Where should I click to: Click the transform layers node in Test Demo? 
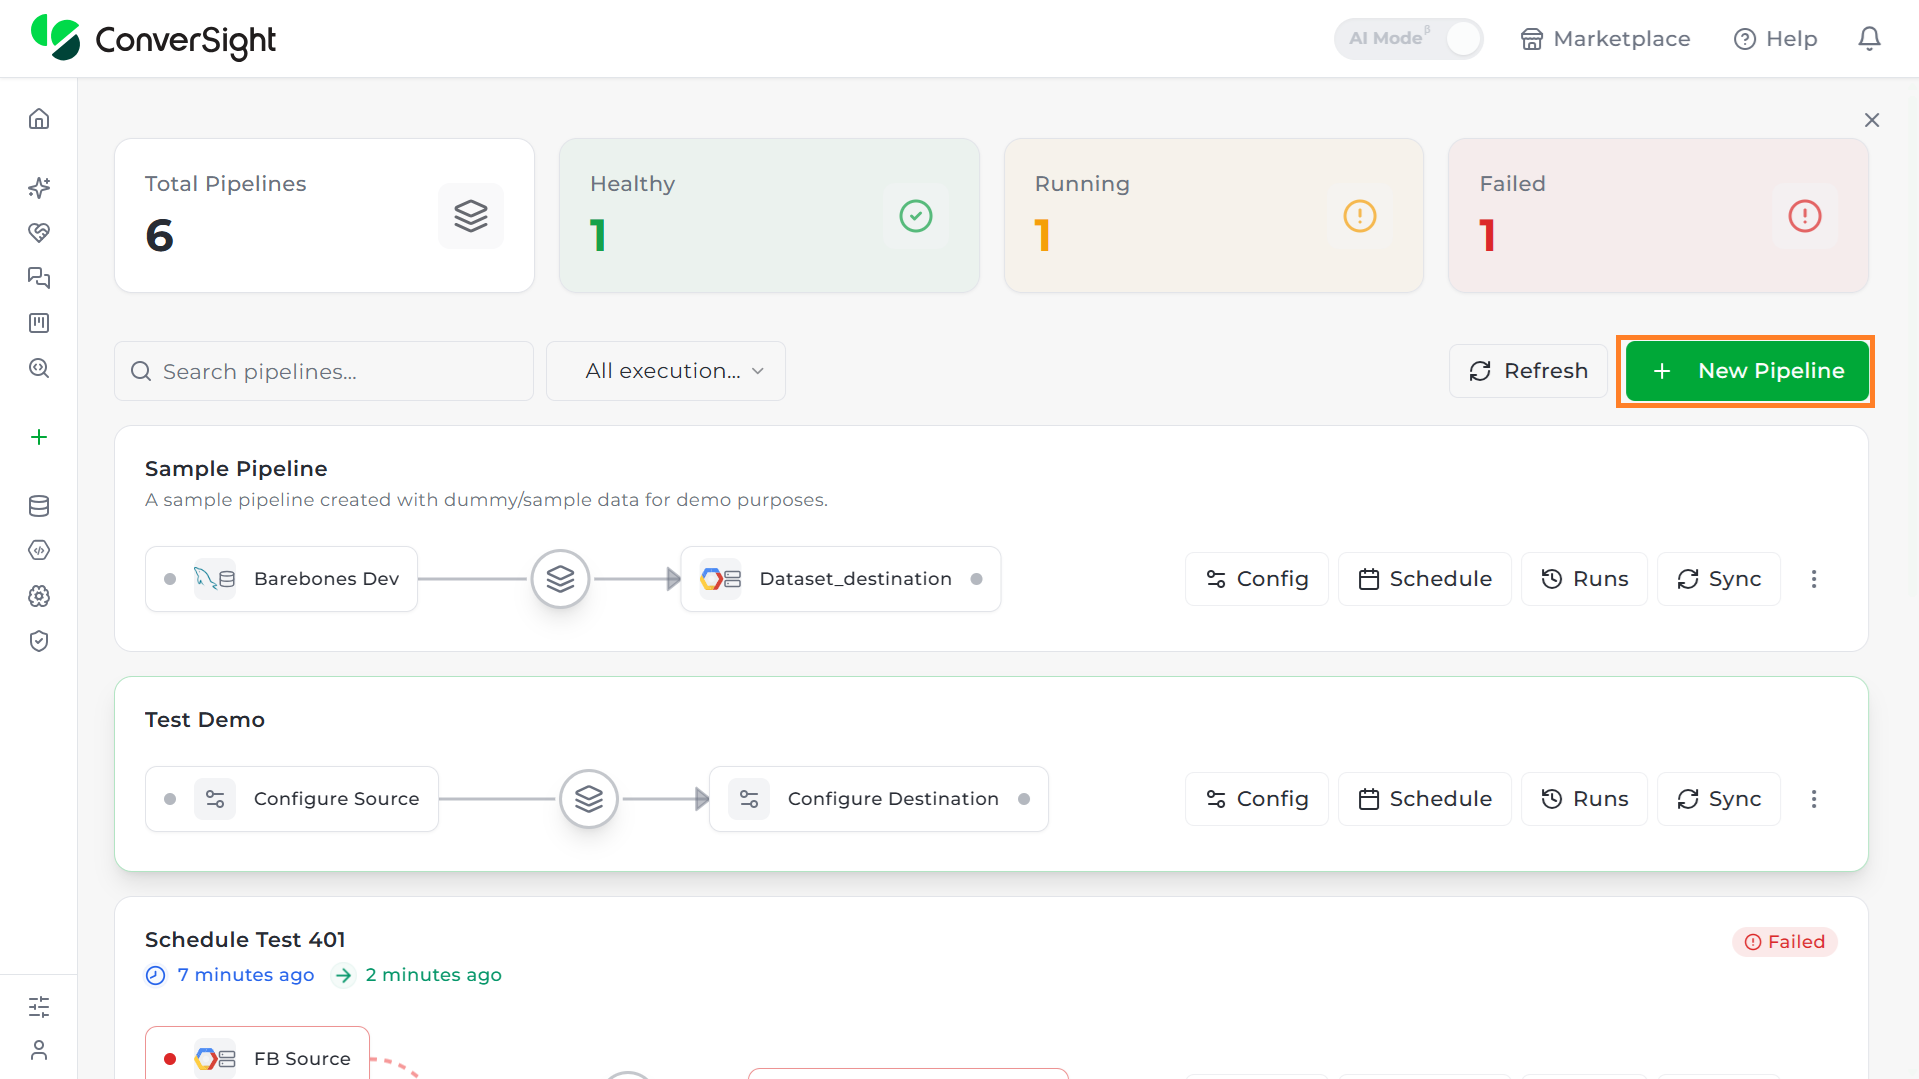click(589, 799)
